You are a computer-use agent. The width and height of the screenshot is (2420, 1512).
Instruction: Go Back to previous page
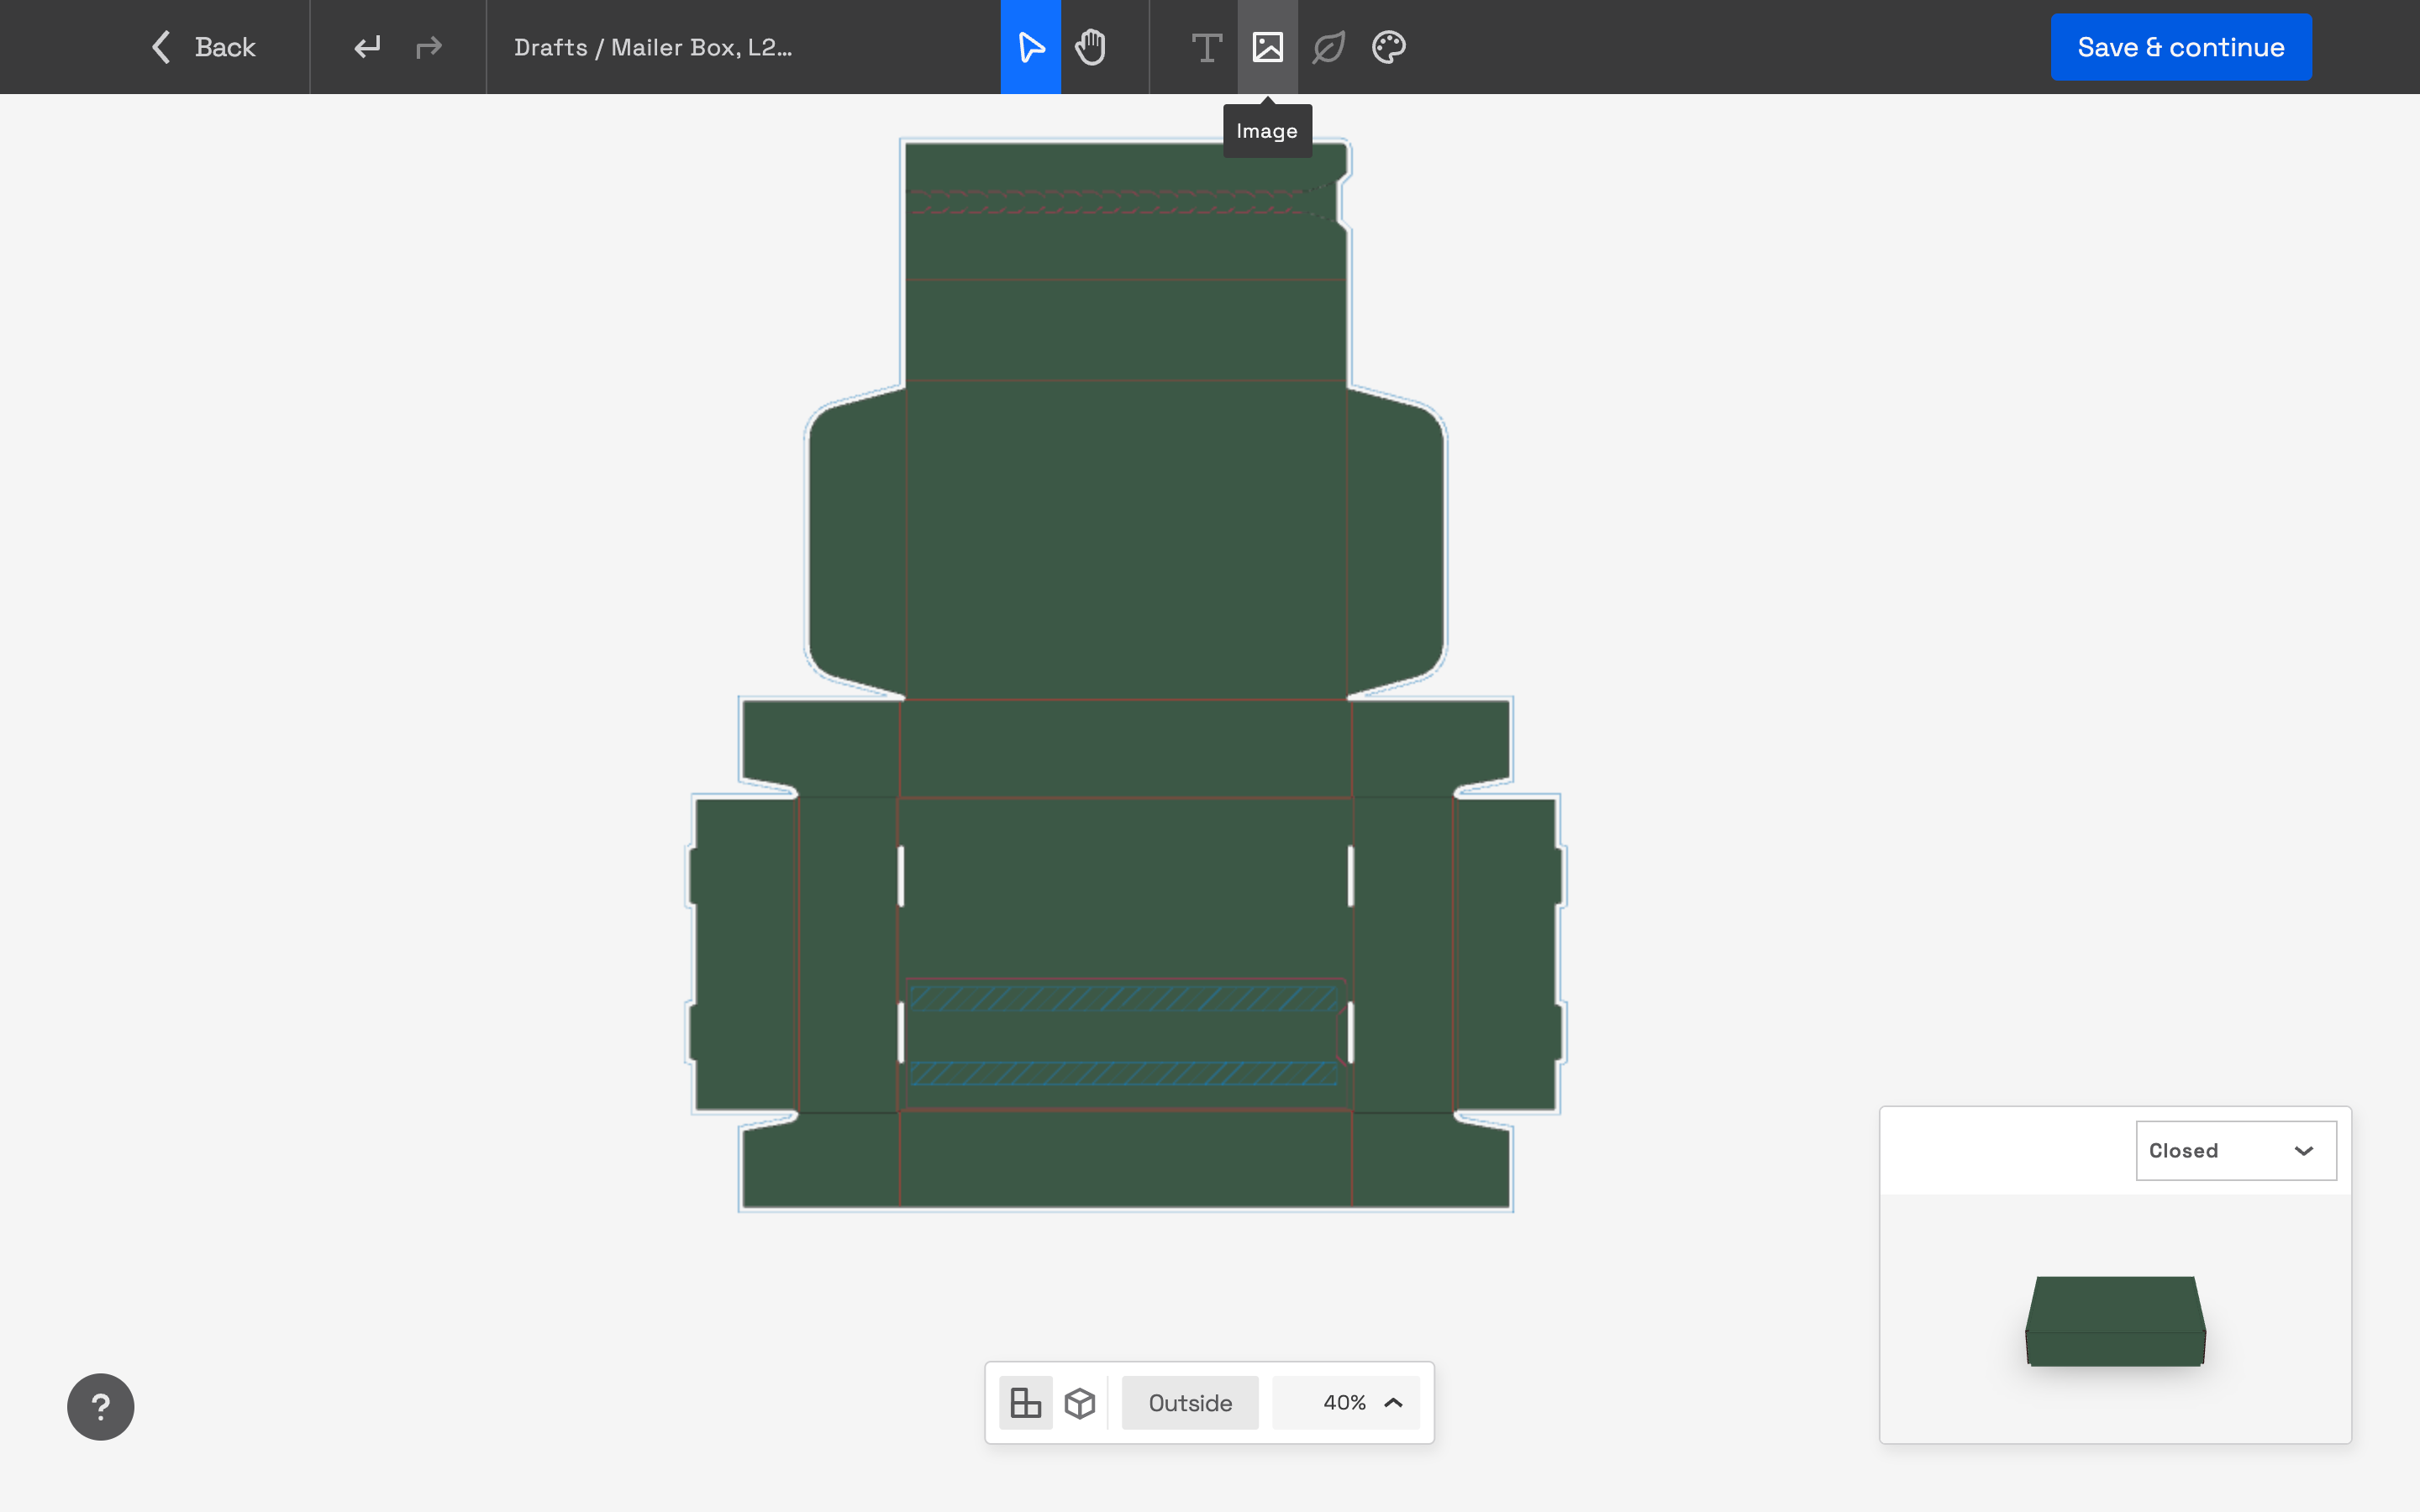pos(203,47)
